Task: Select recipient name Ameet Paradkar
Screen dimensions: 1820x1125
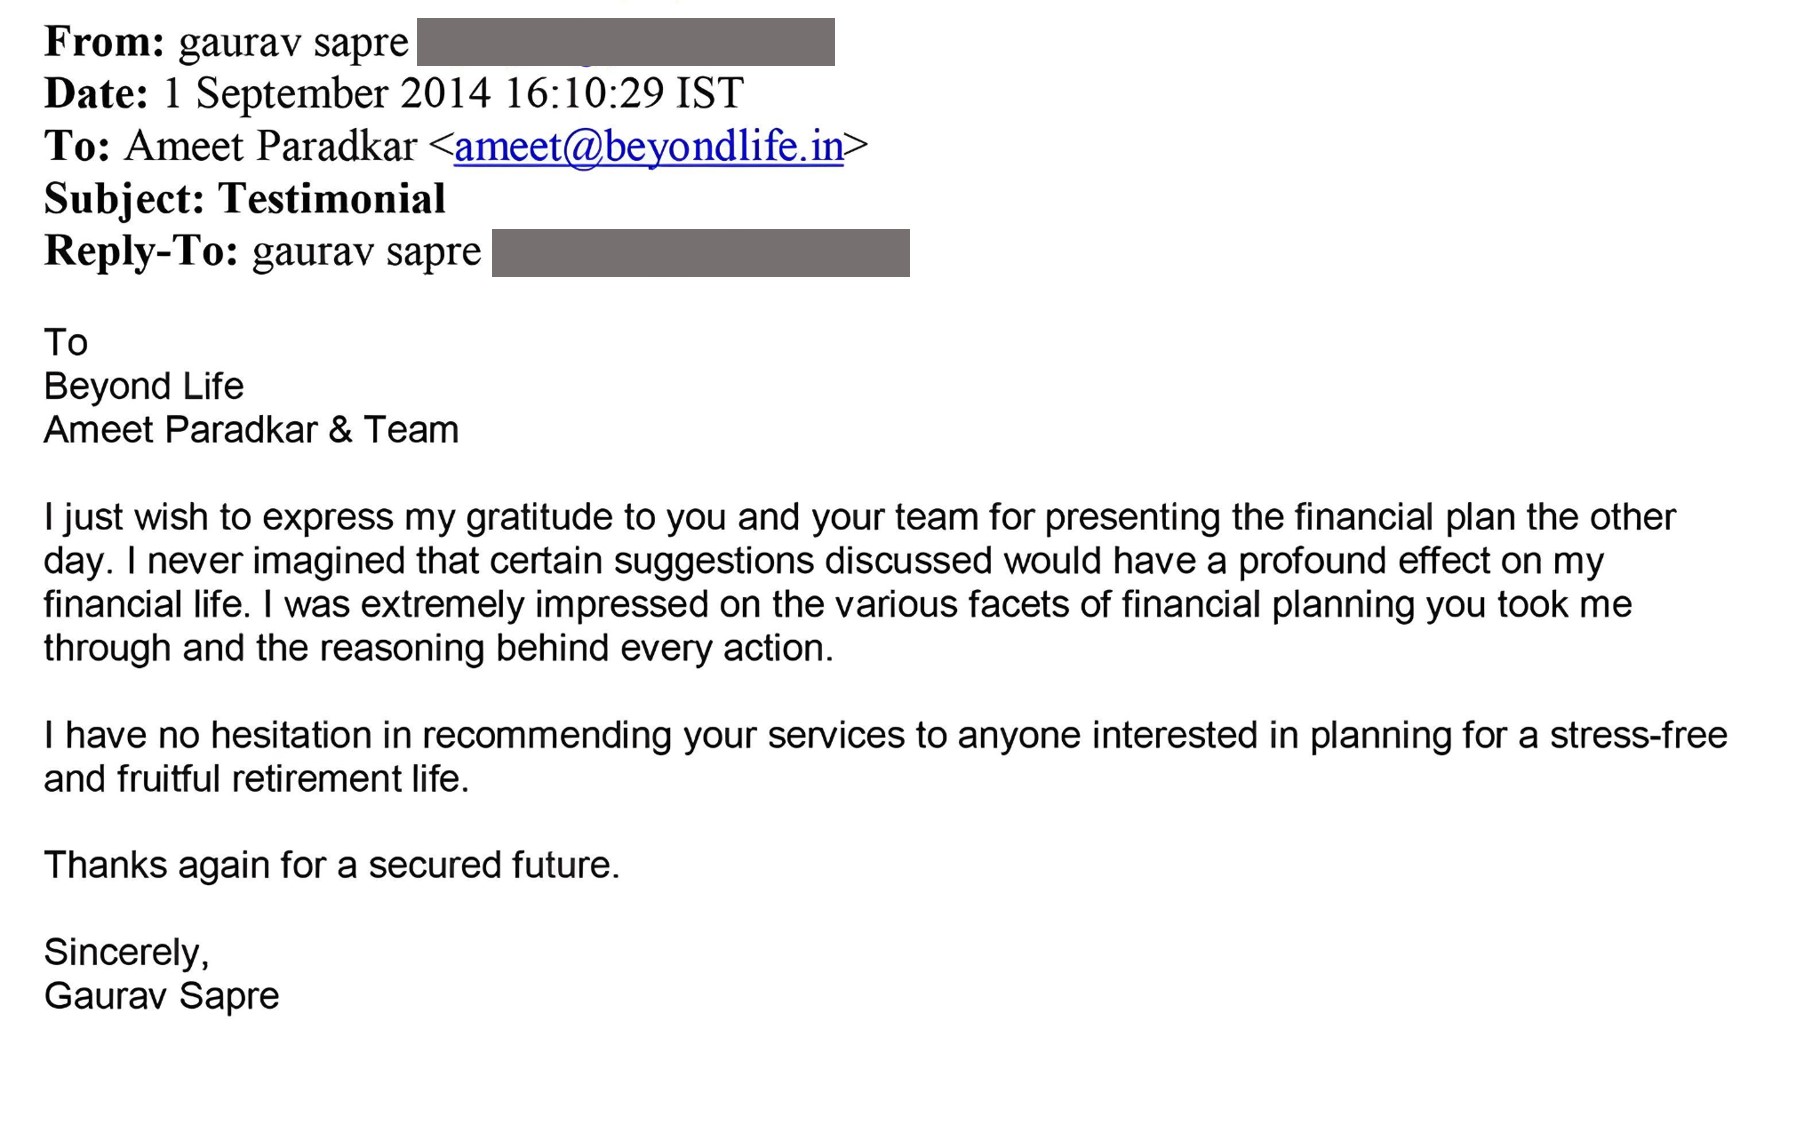Action: (x=270, y=146)
